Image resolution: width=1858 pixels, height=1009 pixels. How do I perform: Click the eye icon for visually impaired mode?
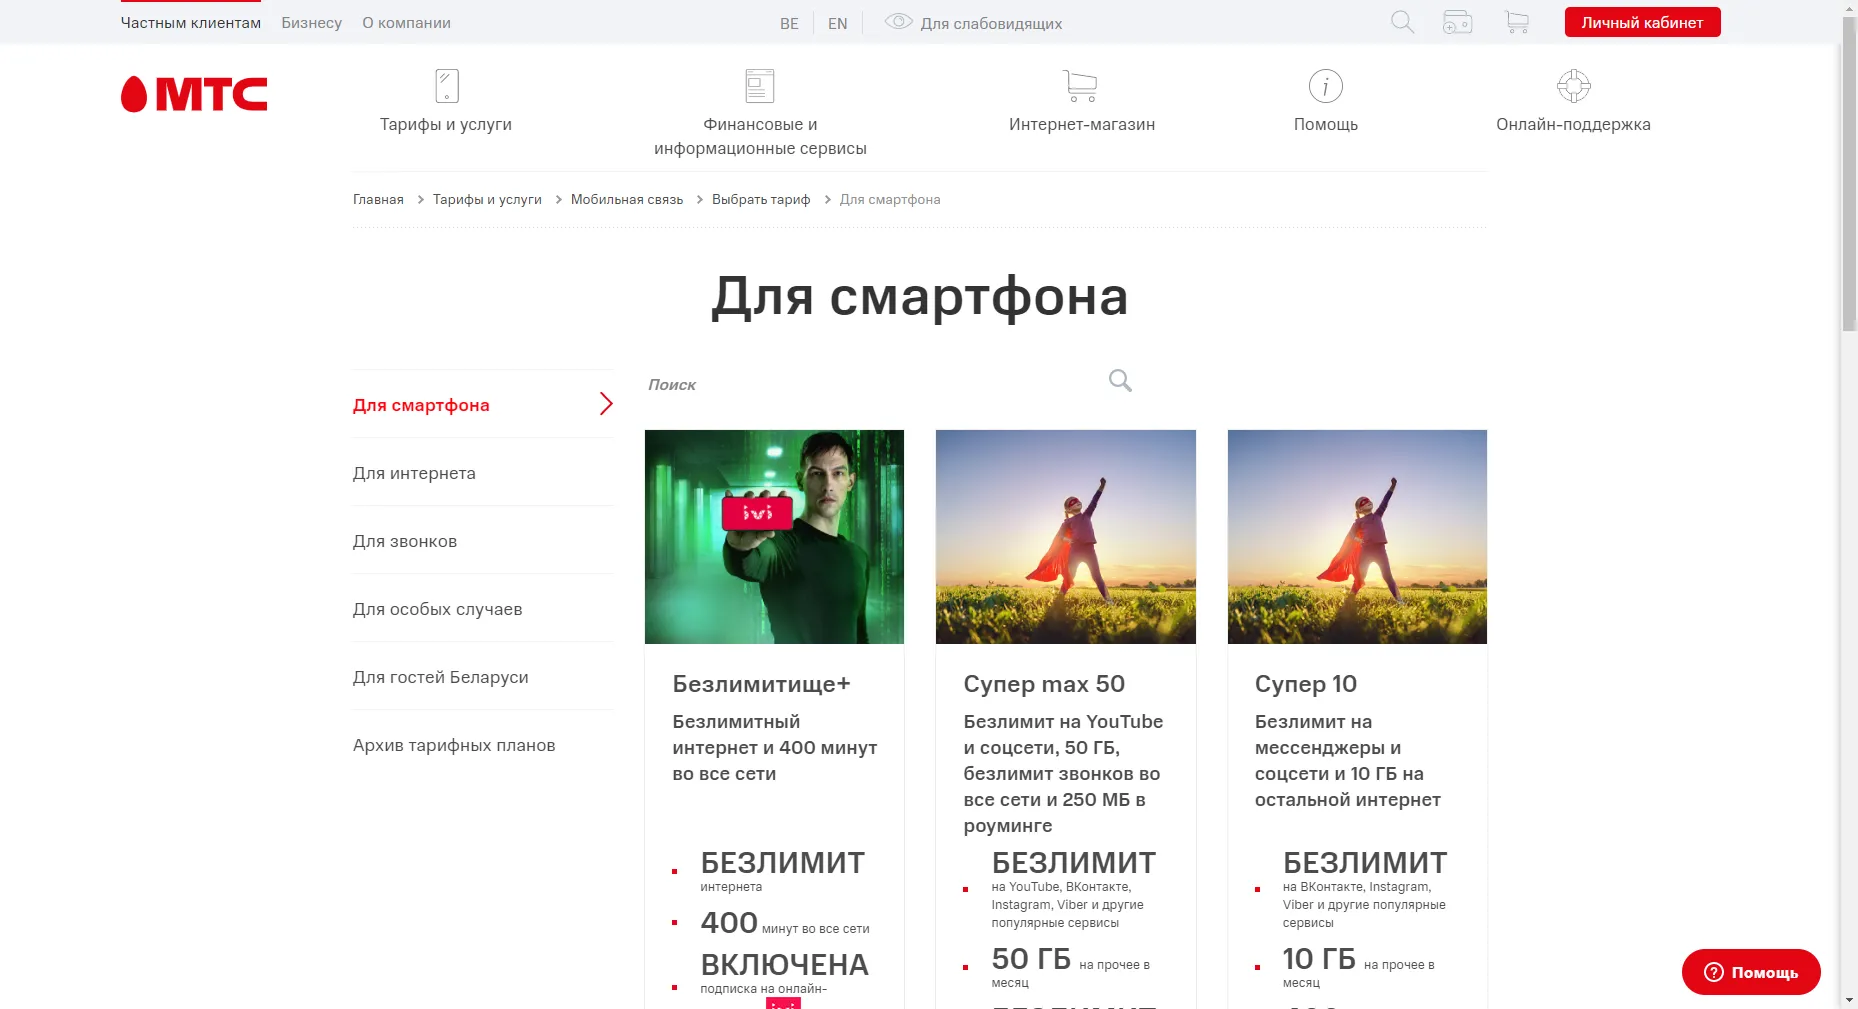coord(899,22)
